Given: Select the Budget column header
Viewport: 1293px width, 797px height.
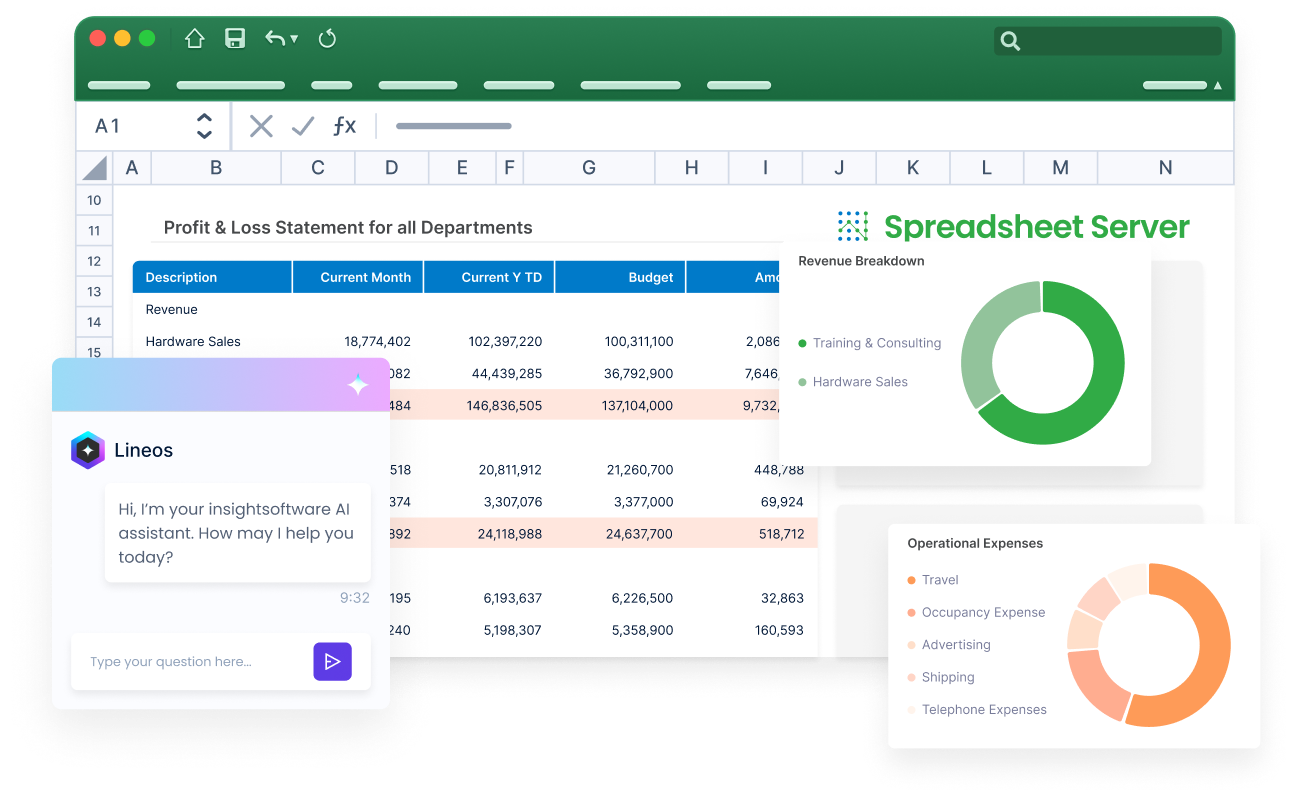Looking at the screenshot, I should pyautogui.click(x=650, y=277).
